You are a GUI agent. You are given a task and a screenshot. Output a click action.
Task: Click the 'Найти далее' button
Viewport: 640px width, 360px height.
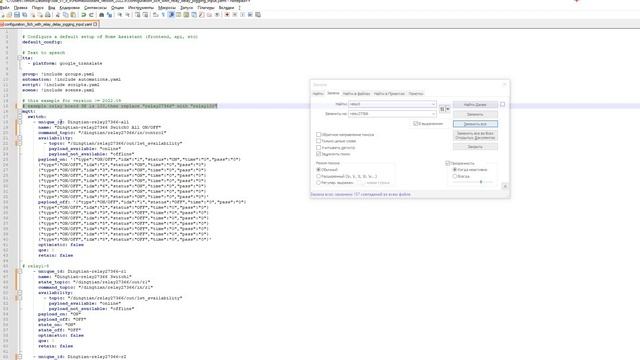point(475,104)
